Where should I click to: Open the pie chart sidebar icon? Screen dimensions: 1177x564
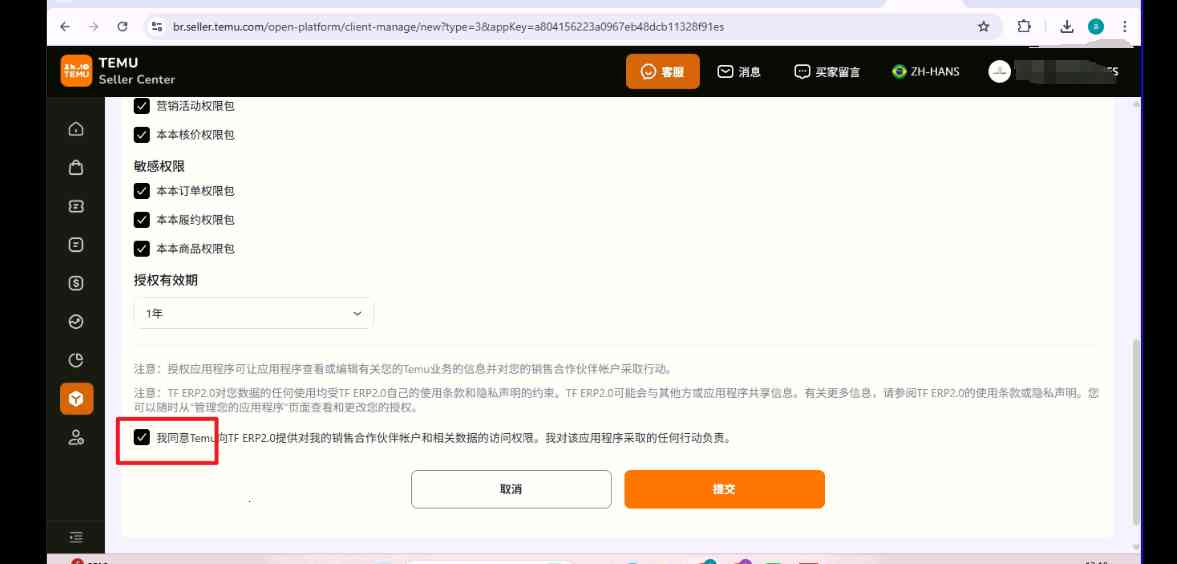(76, 360)
